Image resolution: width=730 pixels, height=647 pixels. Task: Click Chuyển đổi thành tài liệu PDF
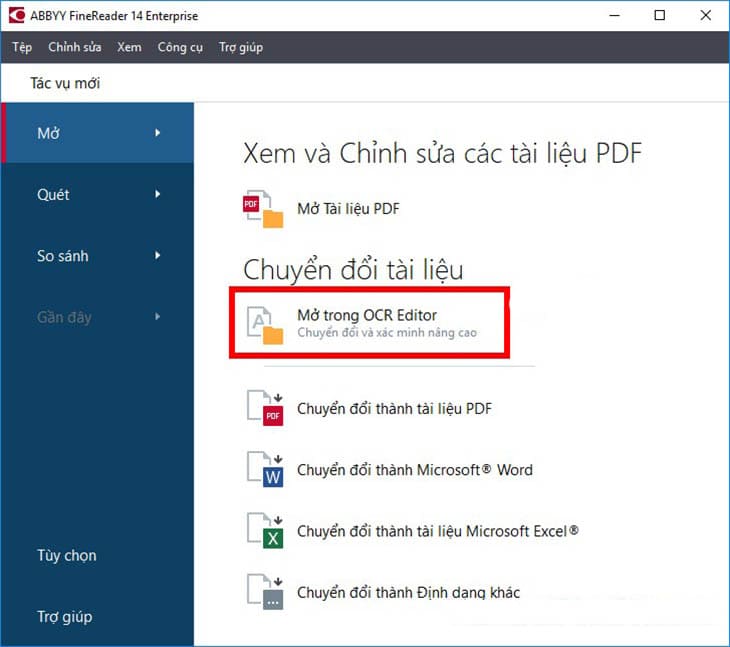394,409
